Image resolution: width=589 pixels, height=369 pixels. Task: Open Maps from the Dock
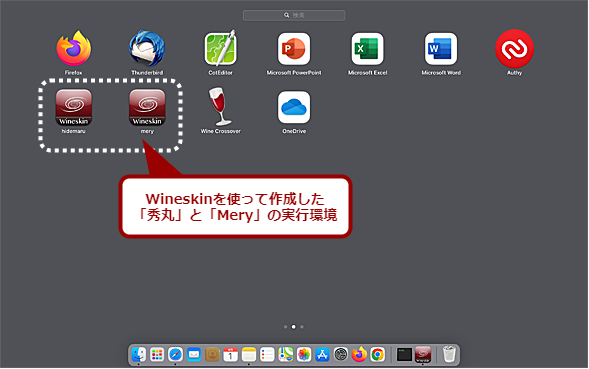286,354
